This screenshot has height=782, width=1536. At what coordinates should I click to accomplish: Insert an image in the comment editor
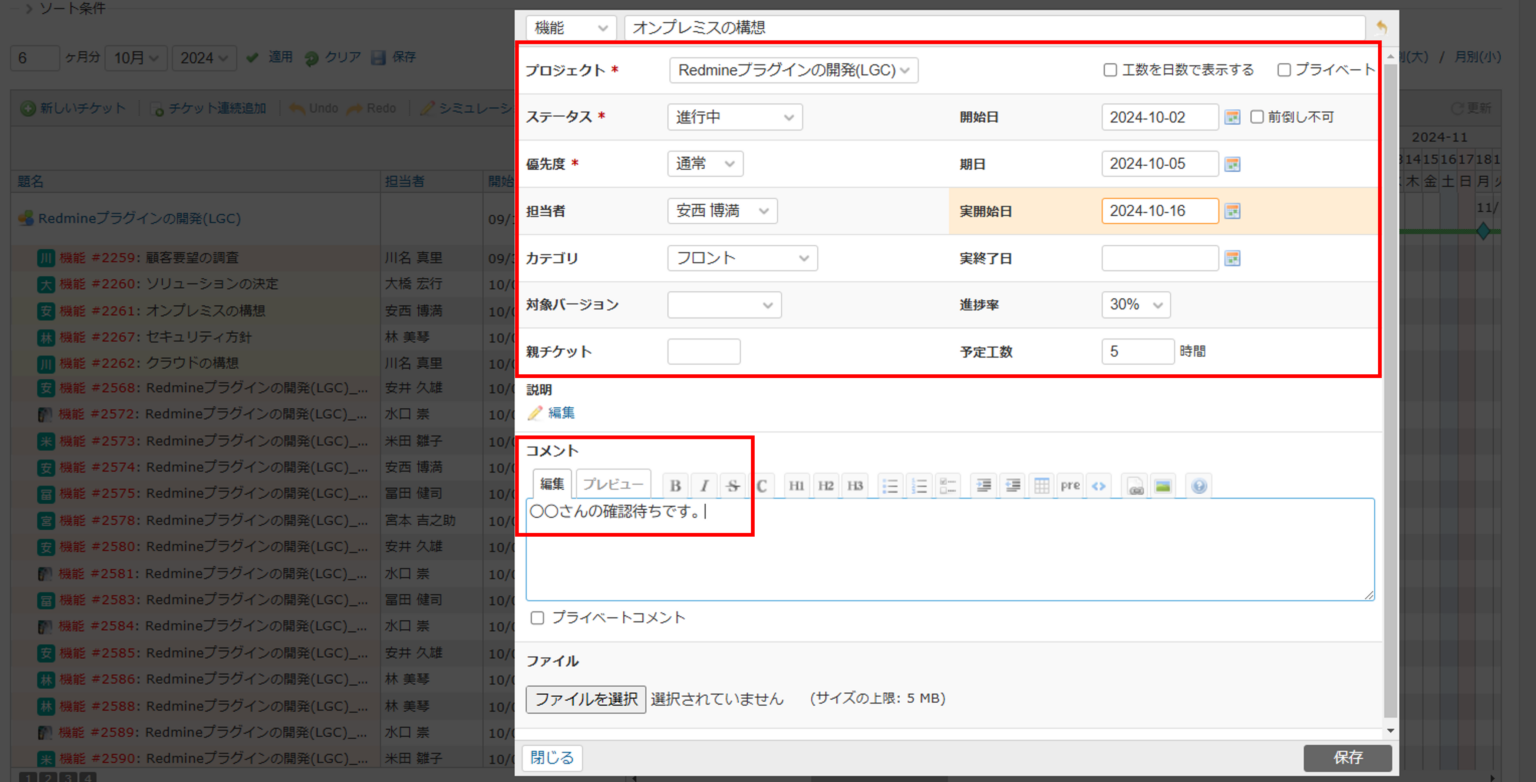click(1164, 485)
